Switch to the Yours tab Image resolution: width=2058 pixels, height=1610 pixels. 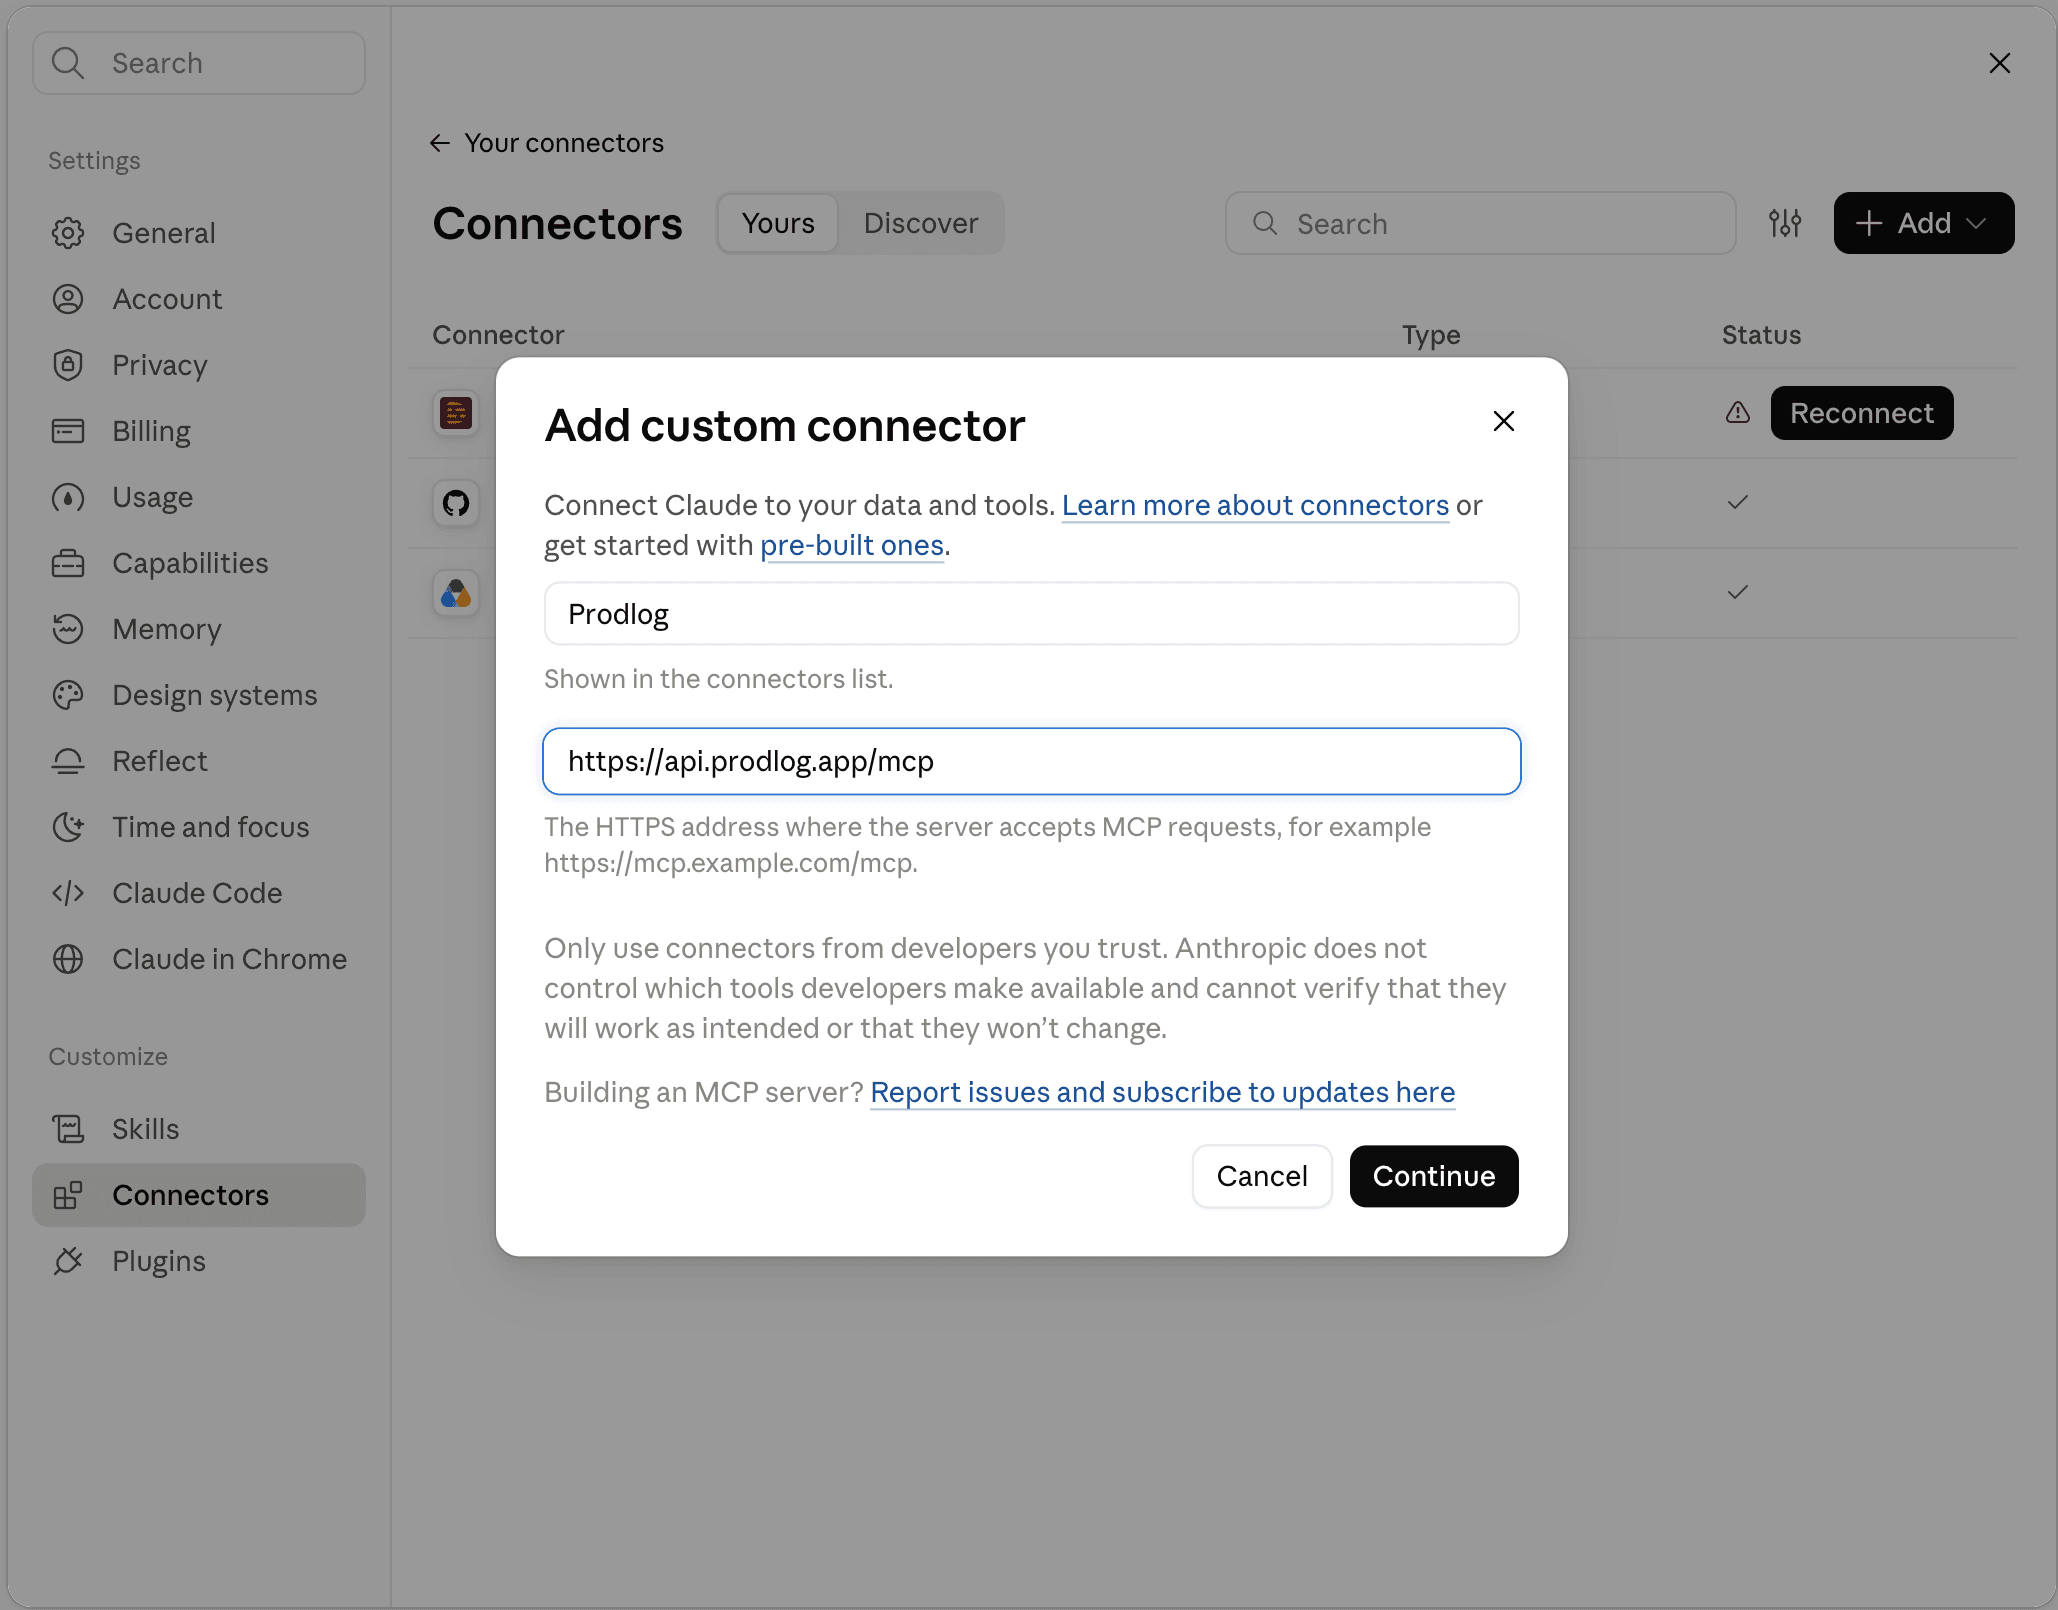pos(778,223)
